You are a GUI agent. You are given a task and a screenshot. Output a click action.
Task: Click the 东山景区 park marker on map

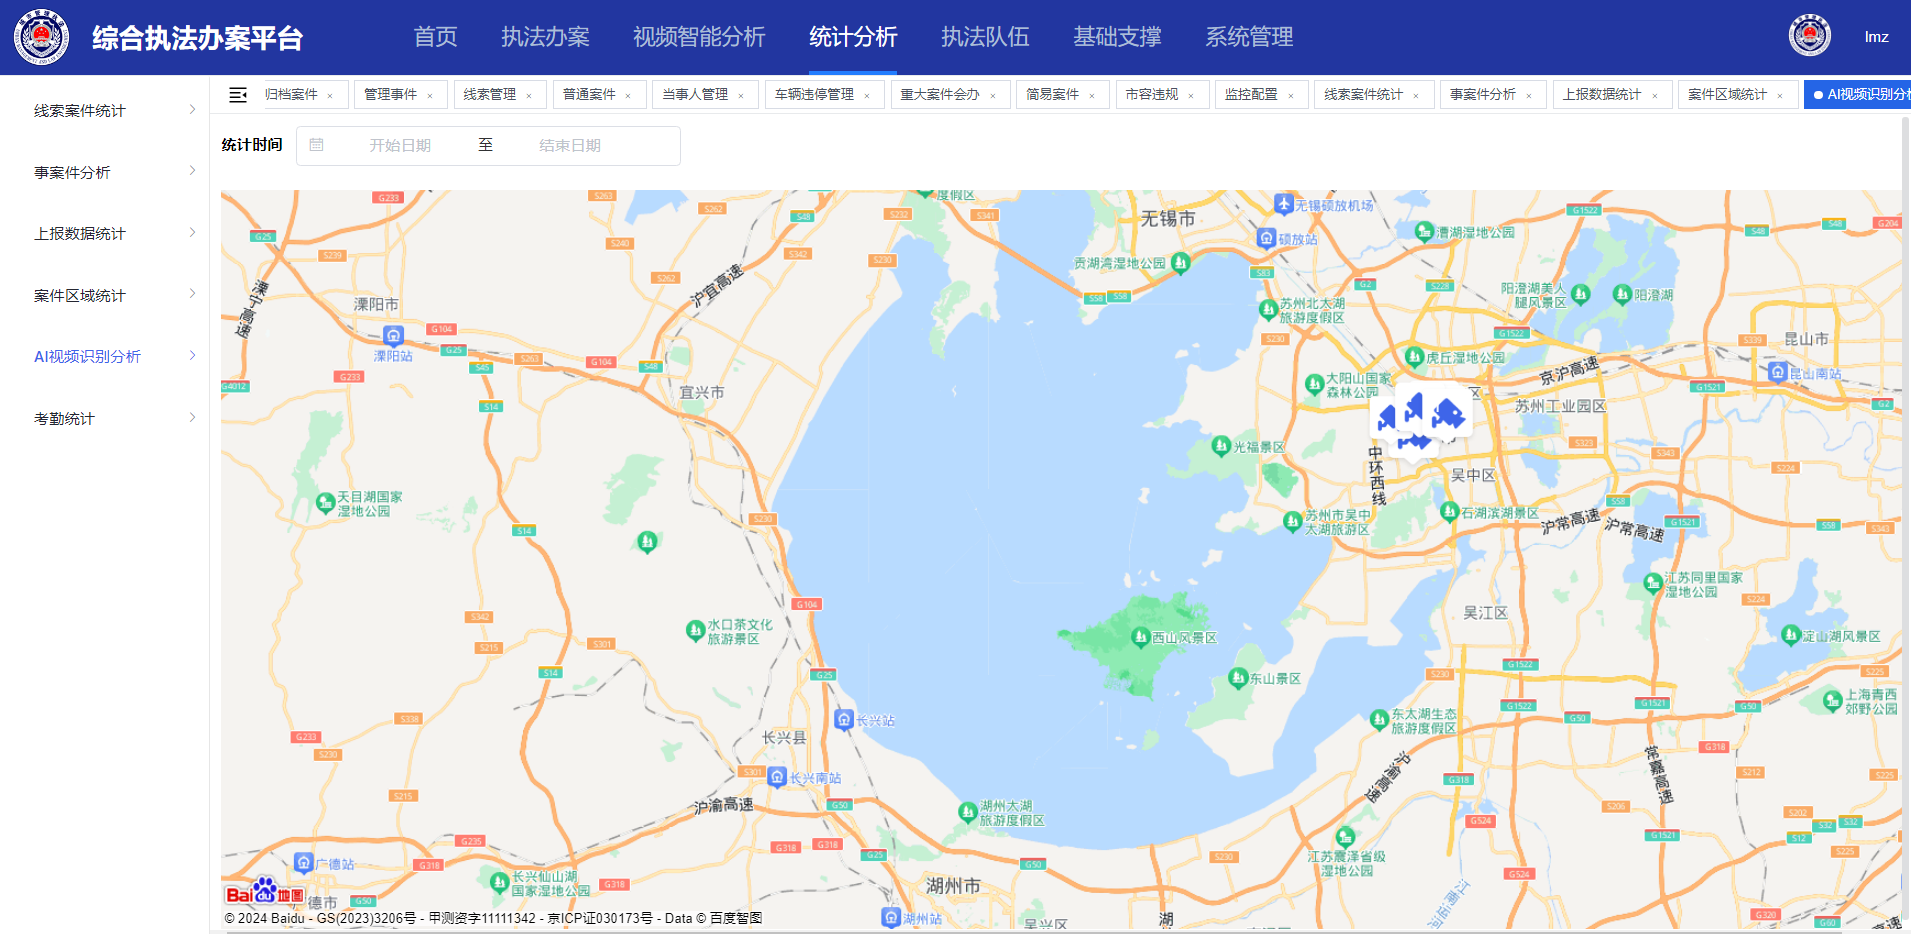[1238, 677]
